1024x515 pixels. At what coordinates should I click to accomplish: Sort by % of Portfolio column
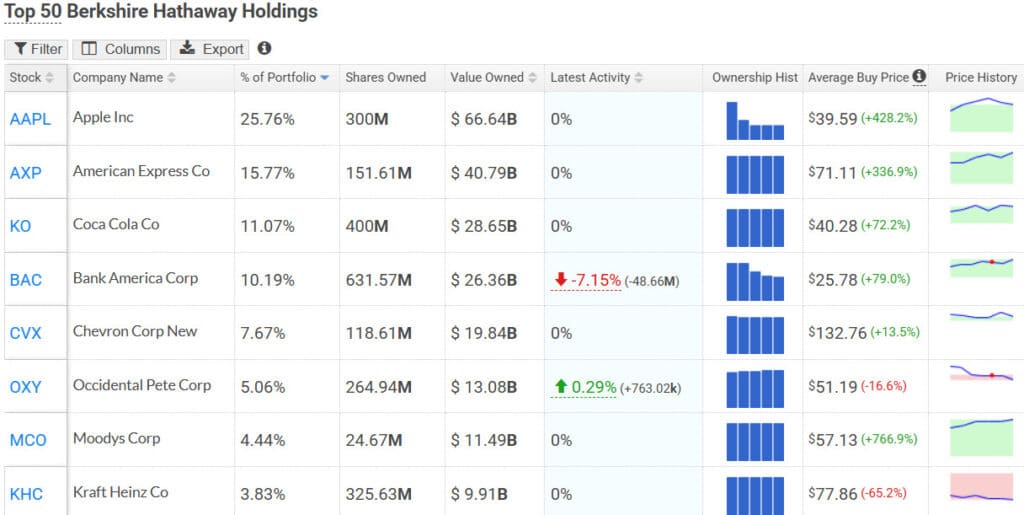(x=284, y=78)
